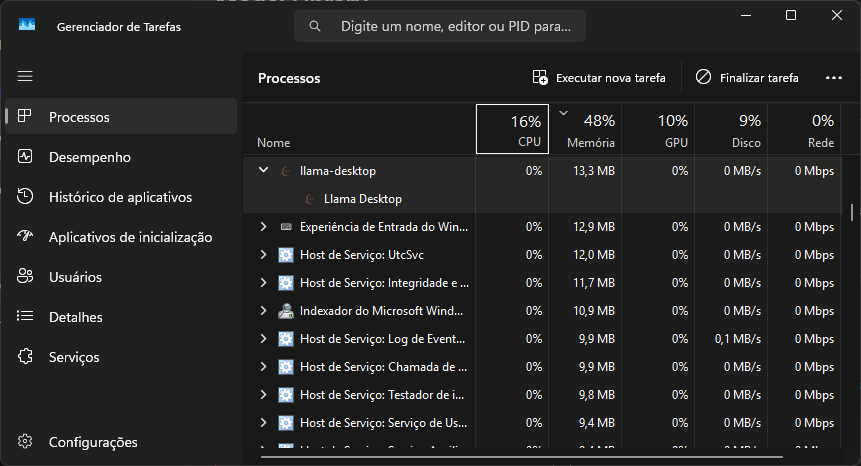Click the Aplicativos de inicialização gauge icon

pos(25,236)
